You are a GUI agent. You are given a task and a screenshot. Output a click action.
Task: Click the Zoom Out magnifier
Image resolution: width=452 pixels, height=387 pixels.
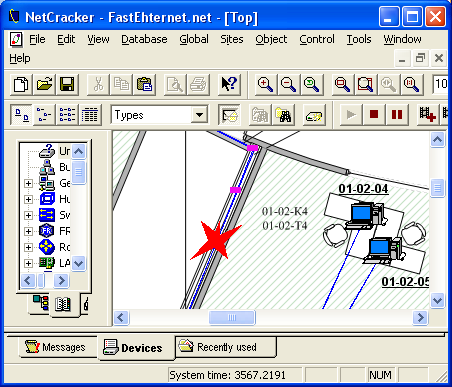click(289, 84)
